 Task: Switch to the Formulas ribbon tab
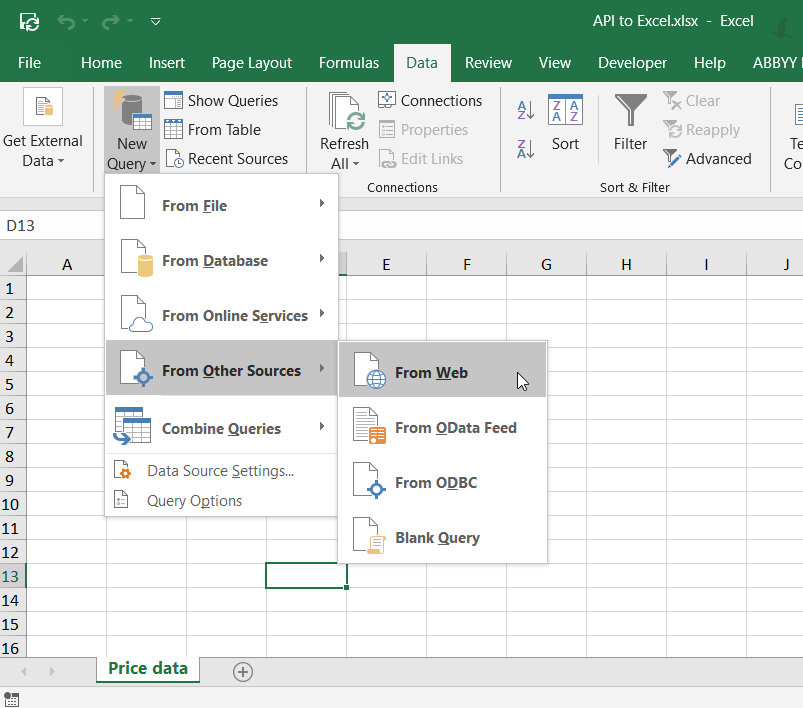point(348,62)
